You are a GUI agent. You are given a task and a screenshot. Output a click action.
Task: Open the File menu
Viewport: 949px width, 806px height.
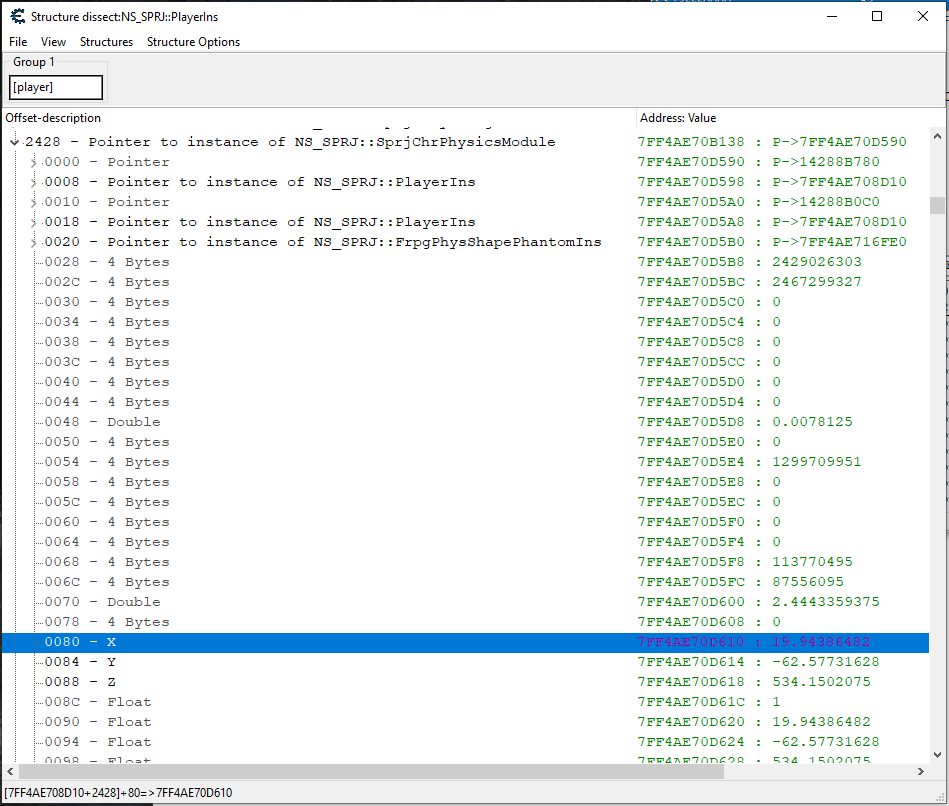18,42
